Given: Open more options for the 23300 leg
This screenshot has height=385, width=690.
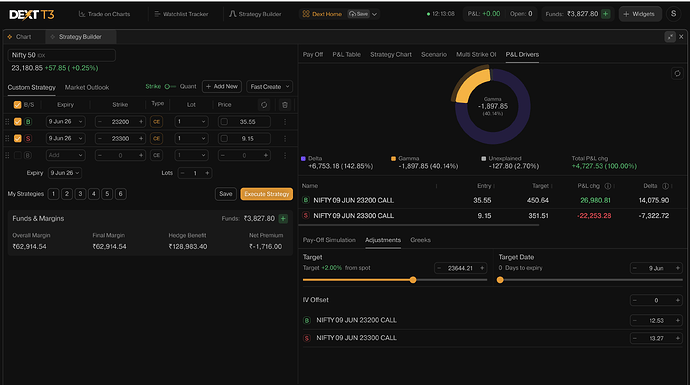Looking at the screenshot, I should [285, 139].
